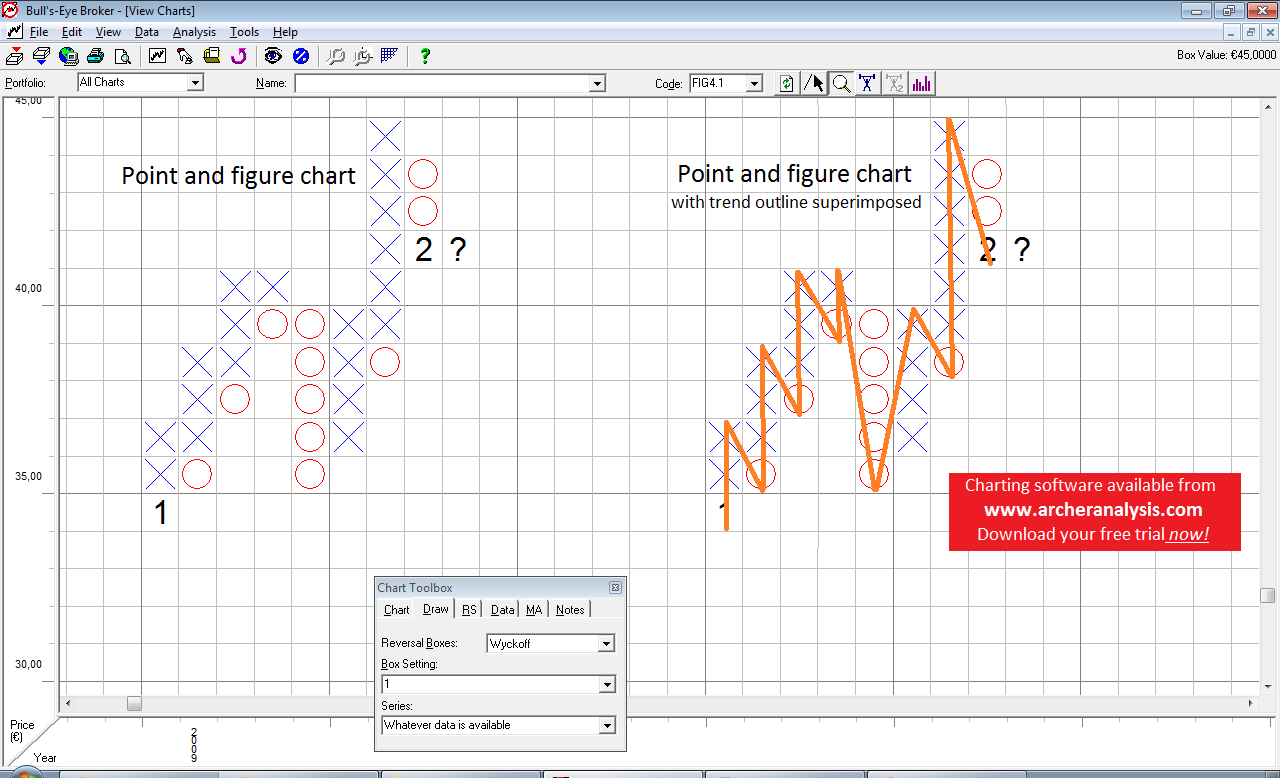The height and width of the screenshot is (778, 1280).
Task: Click the '40,00' price axis label
Action: (x=26, y=288)
